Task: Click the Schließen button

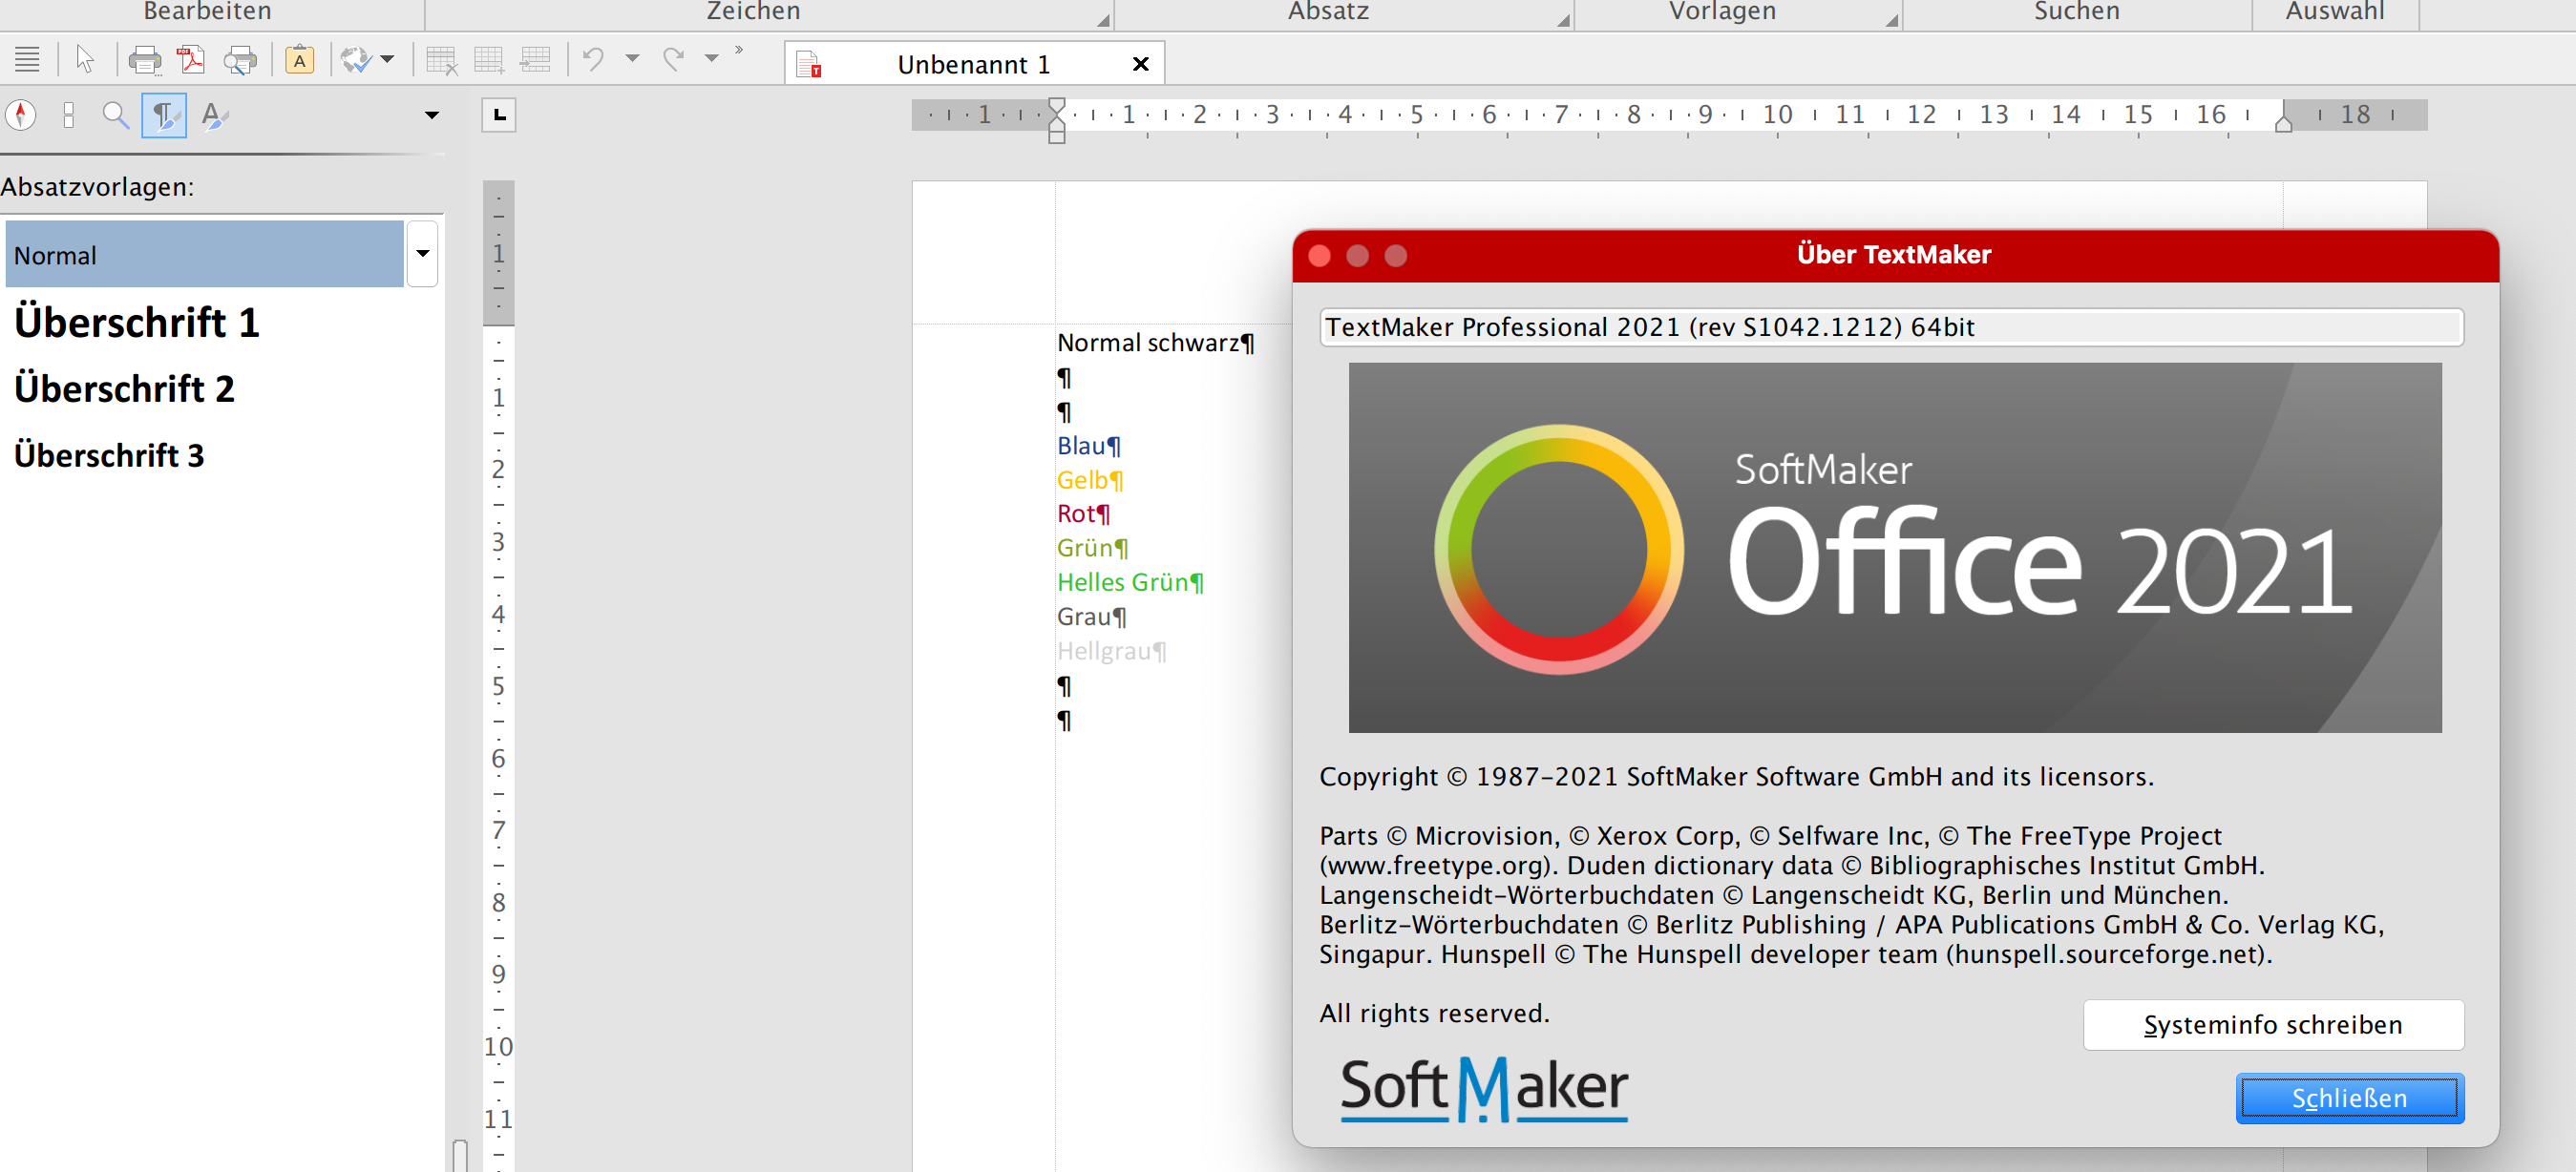Action: click(x=2349, y=1098)
